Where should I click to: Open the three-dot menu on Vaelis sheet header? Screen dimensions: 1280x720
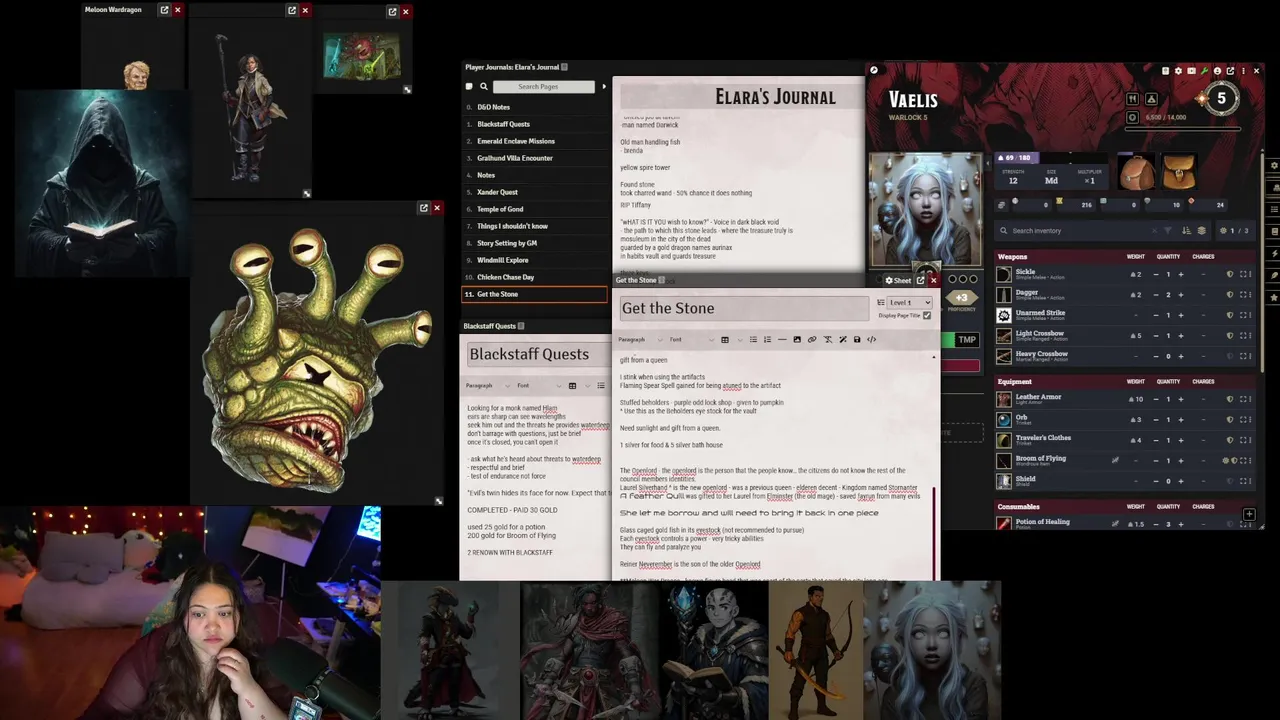(x=1243, y=71)
